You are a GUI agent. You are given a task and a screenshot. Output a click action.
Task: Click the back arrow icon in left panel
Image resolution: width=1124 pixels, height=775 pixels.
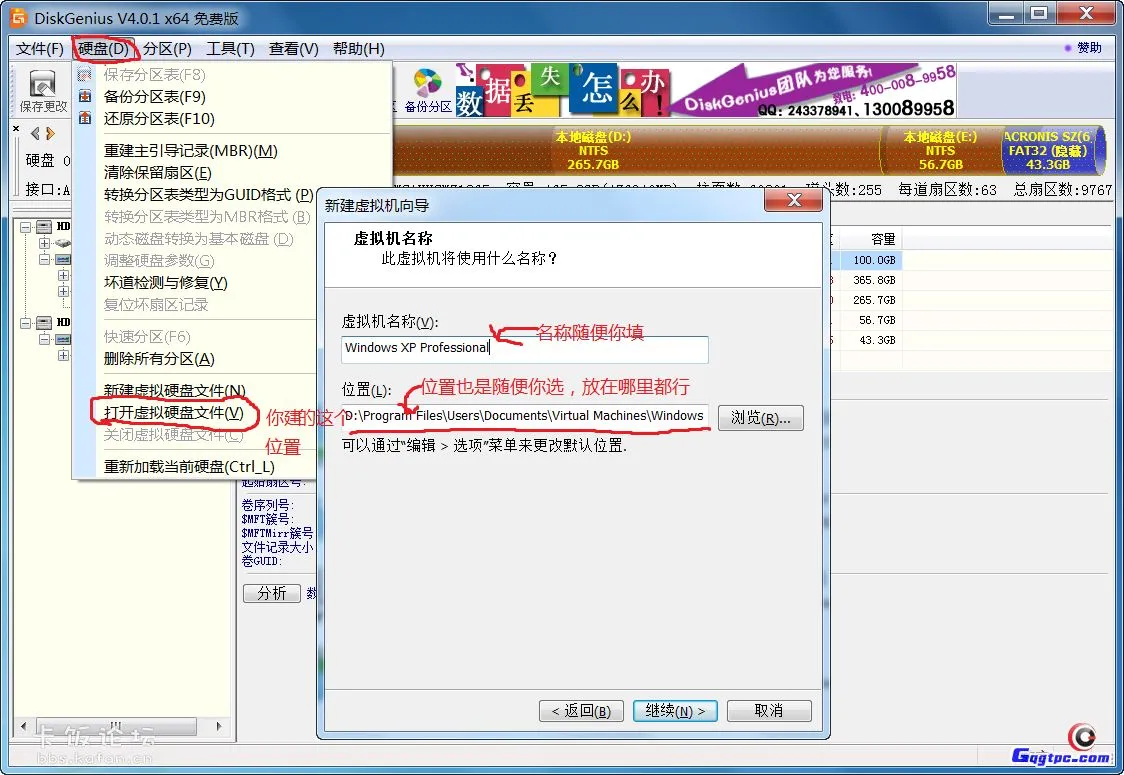click(x=34, y=134)
